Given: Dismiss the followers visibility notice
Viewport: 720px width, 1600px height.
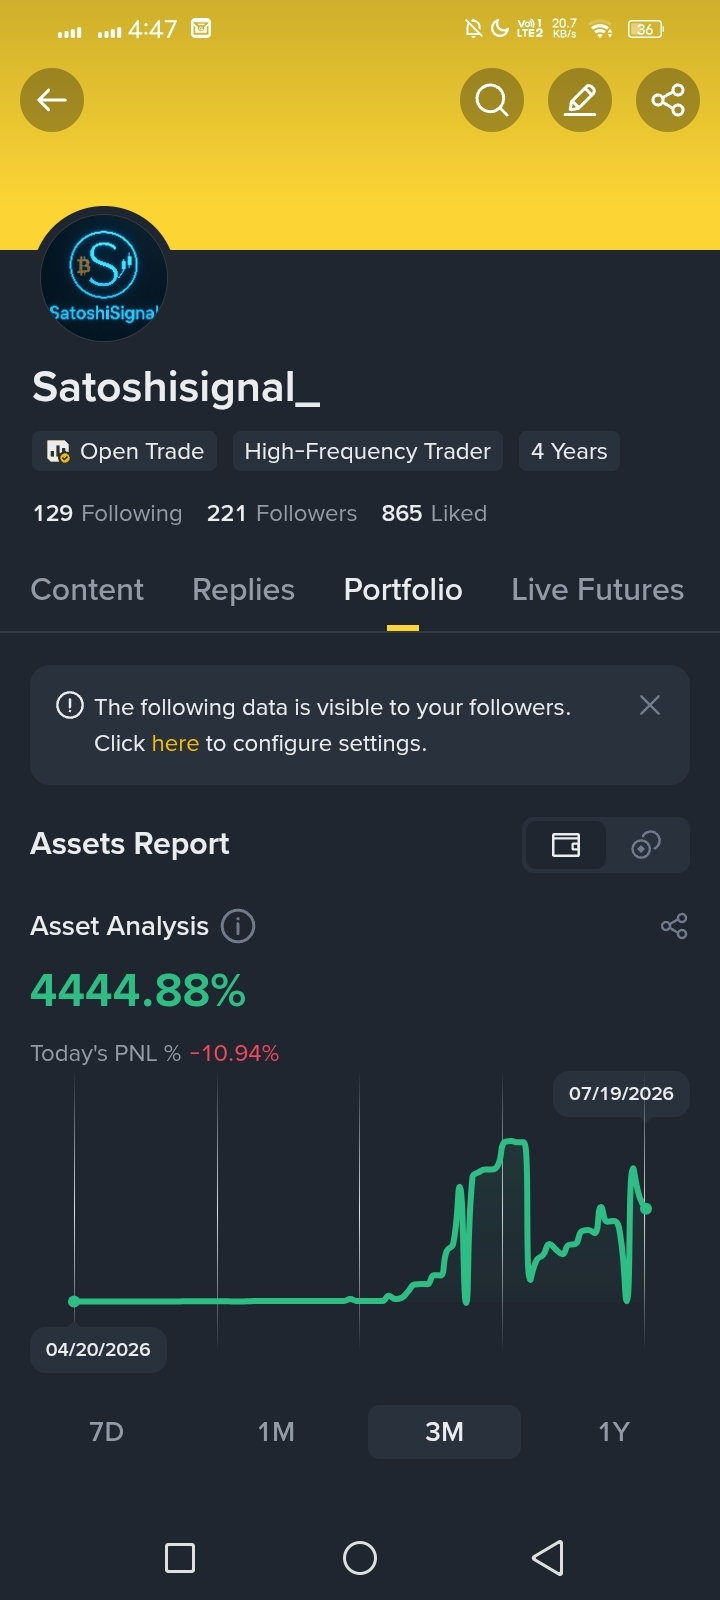Looking at the screenshot, I should point(650,706).
